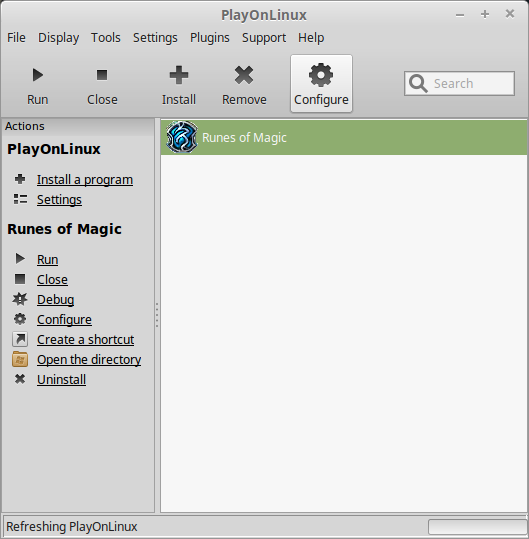
Task: Open the Help menu
Action: (x=311, y=37)
